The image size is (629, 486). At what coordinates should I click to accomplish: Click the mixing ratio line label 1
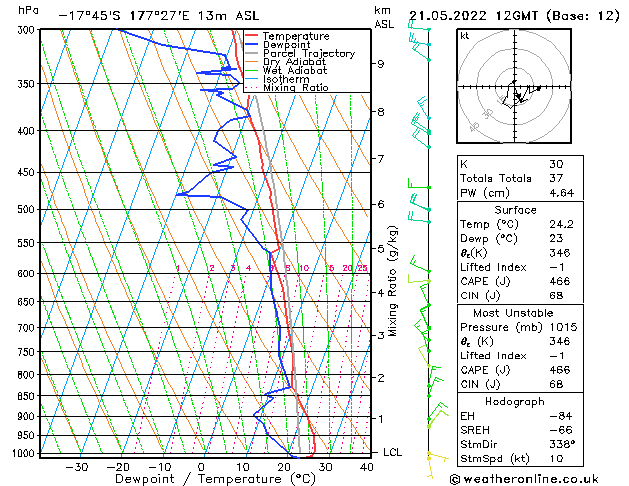(x=178, y=268)
